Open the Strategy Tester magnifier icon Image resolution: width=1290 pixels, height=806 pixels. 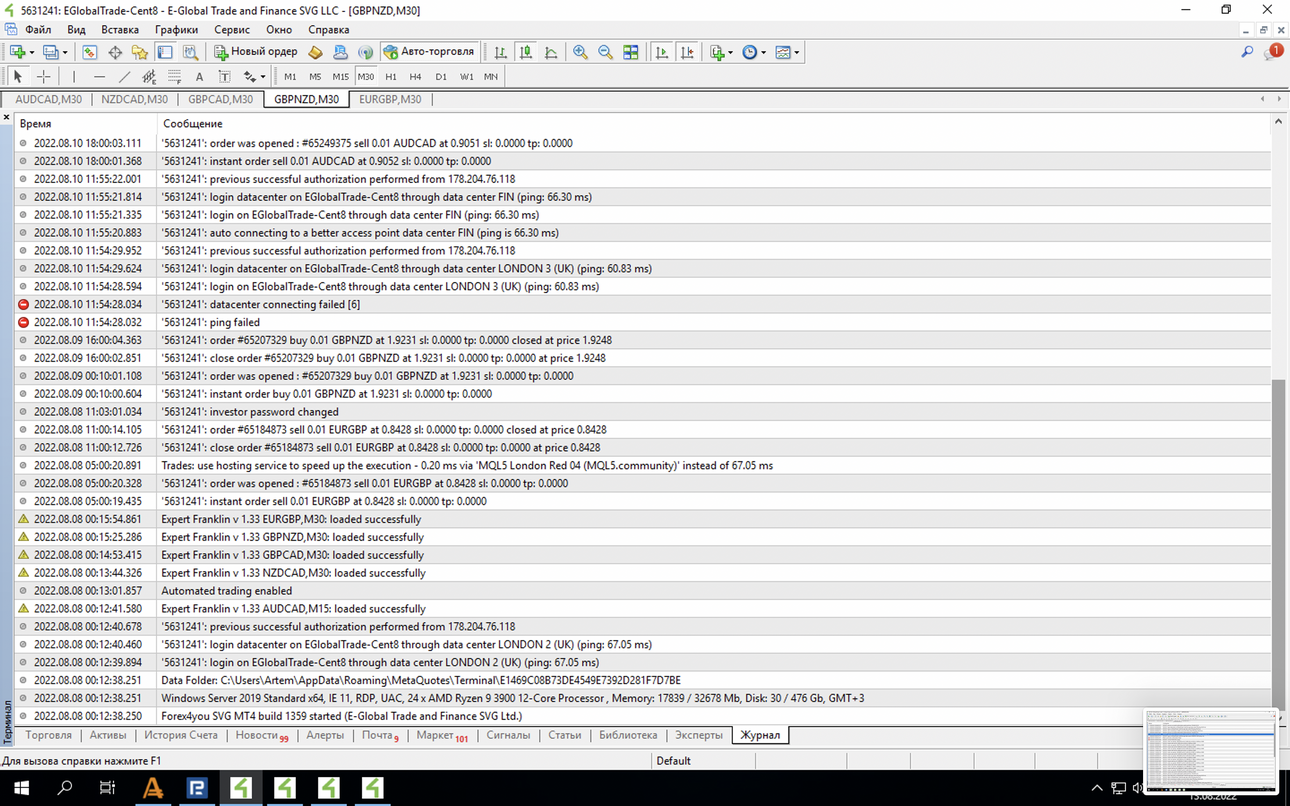point(190,52)
